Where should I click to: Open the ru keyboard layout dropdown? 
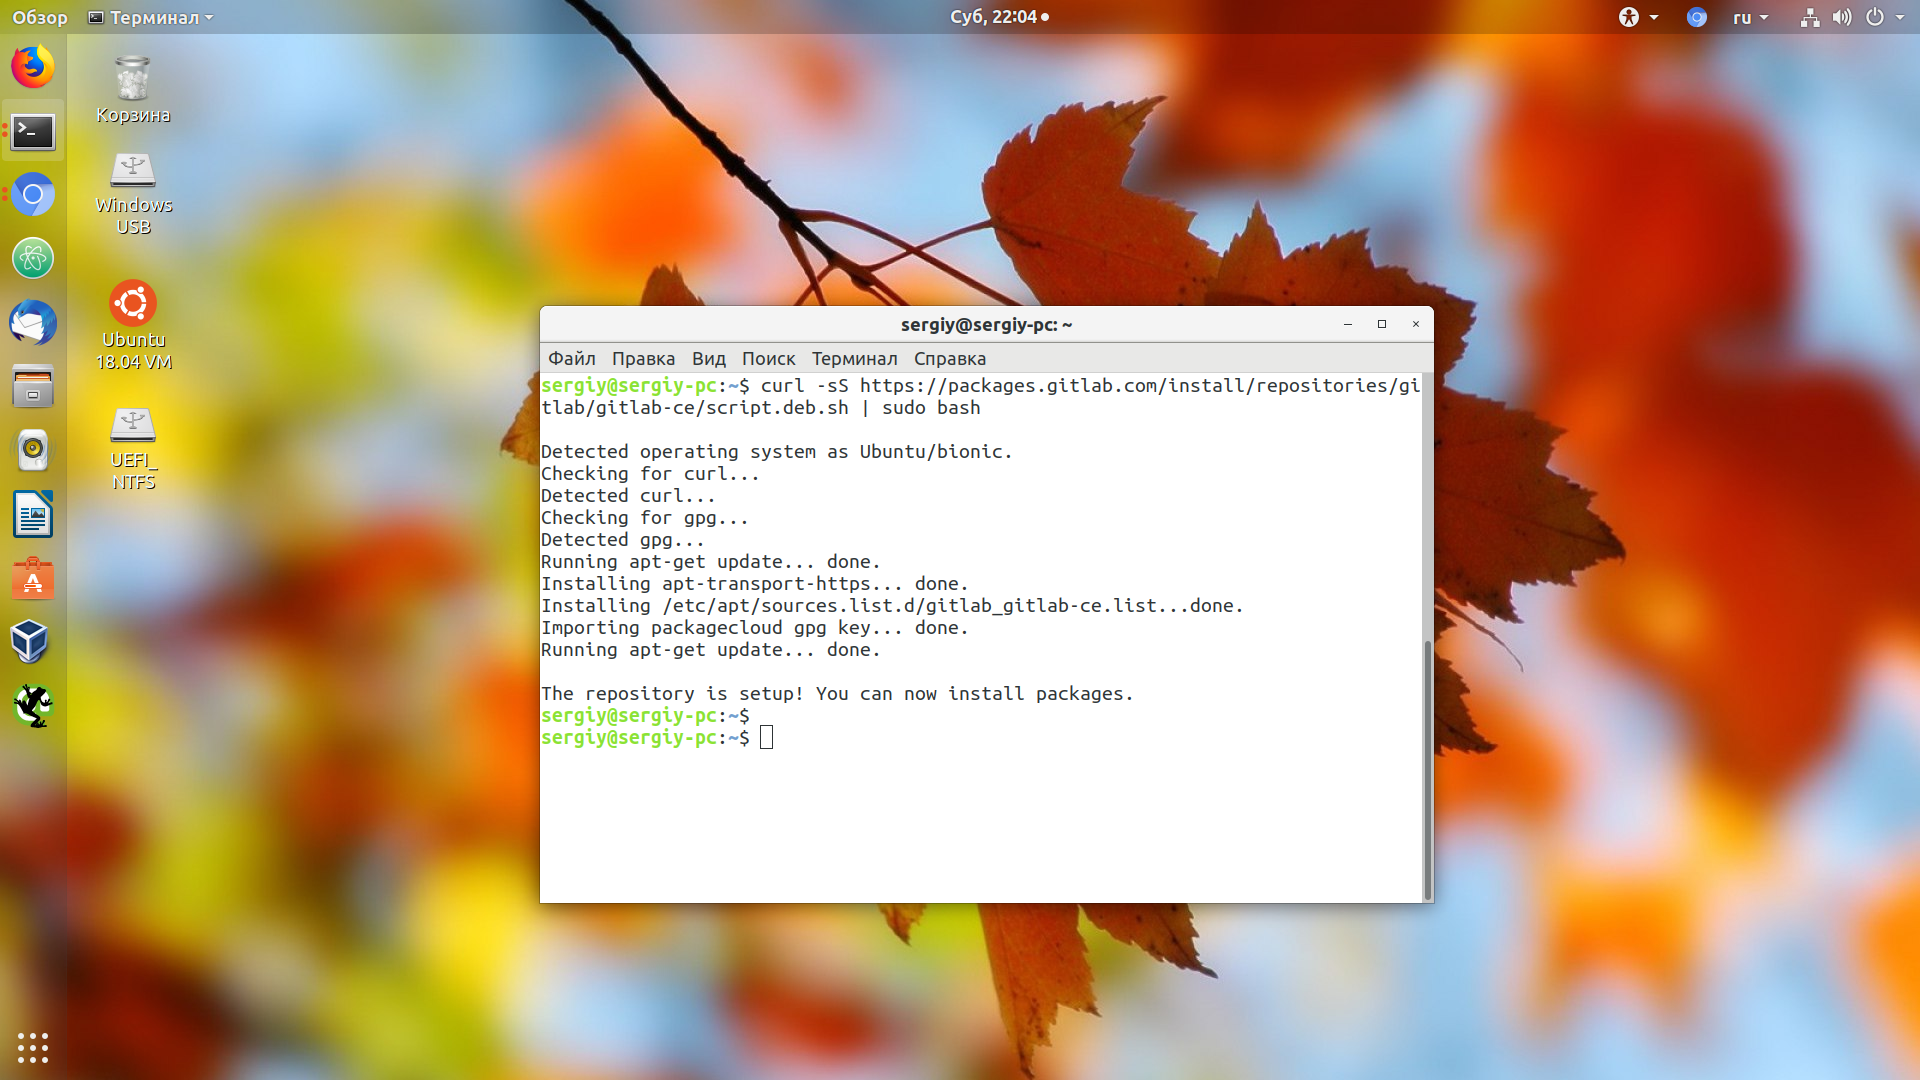click(1750, 17)
